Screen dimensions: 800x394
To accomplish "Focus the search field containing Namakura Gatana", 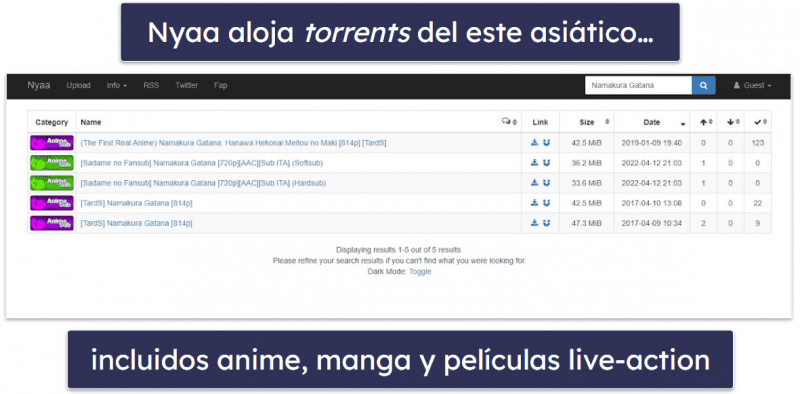I will click(x=638, y=86).
